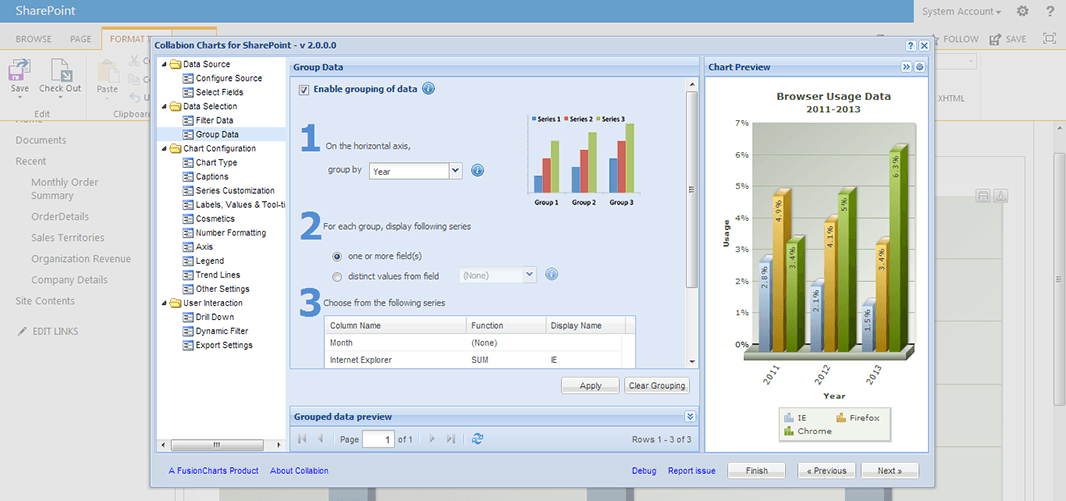This screenshot has height=501, width=1066.
Task: Click the focus on content icon in SharePoint
Action: (x=1048, y=39)
